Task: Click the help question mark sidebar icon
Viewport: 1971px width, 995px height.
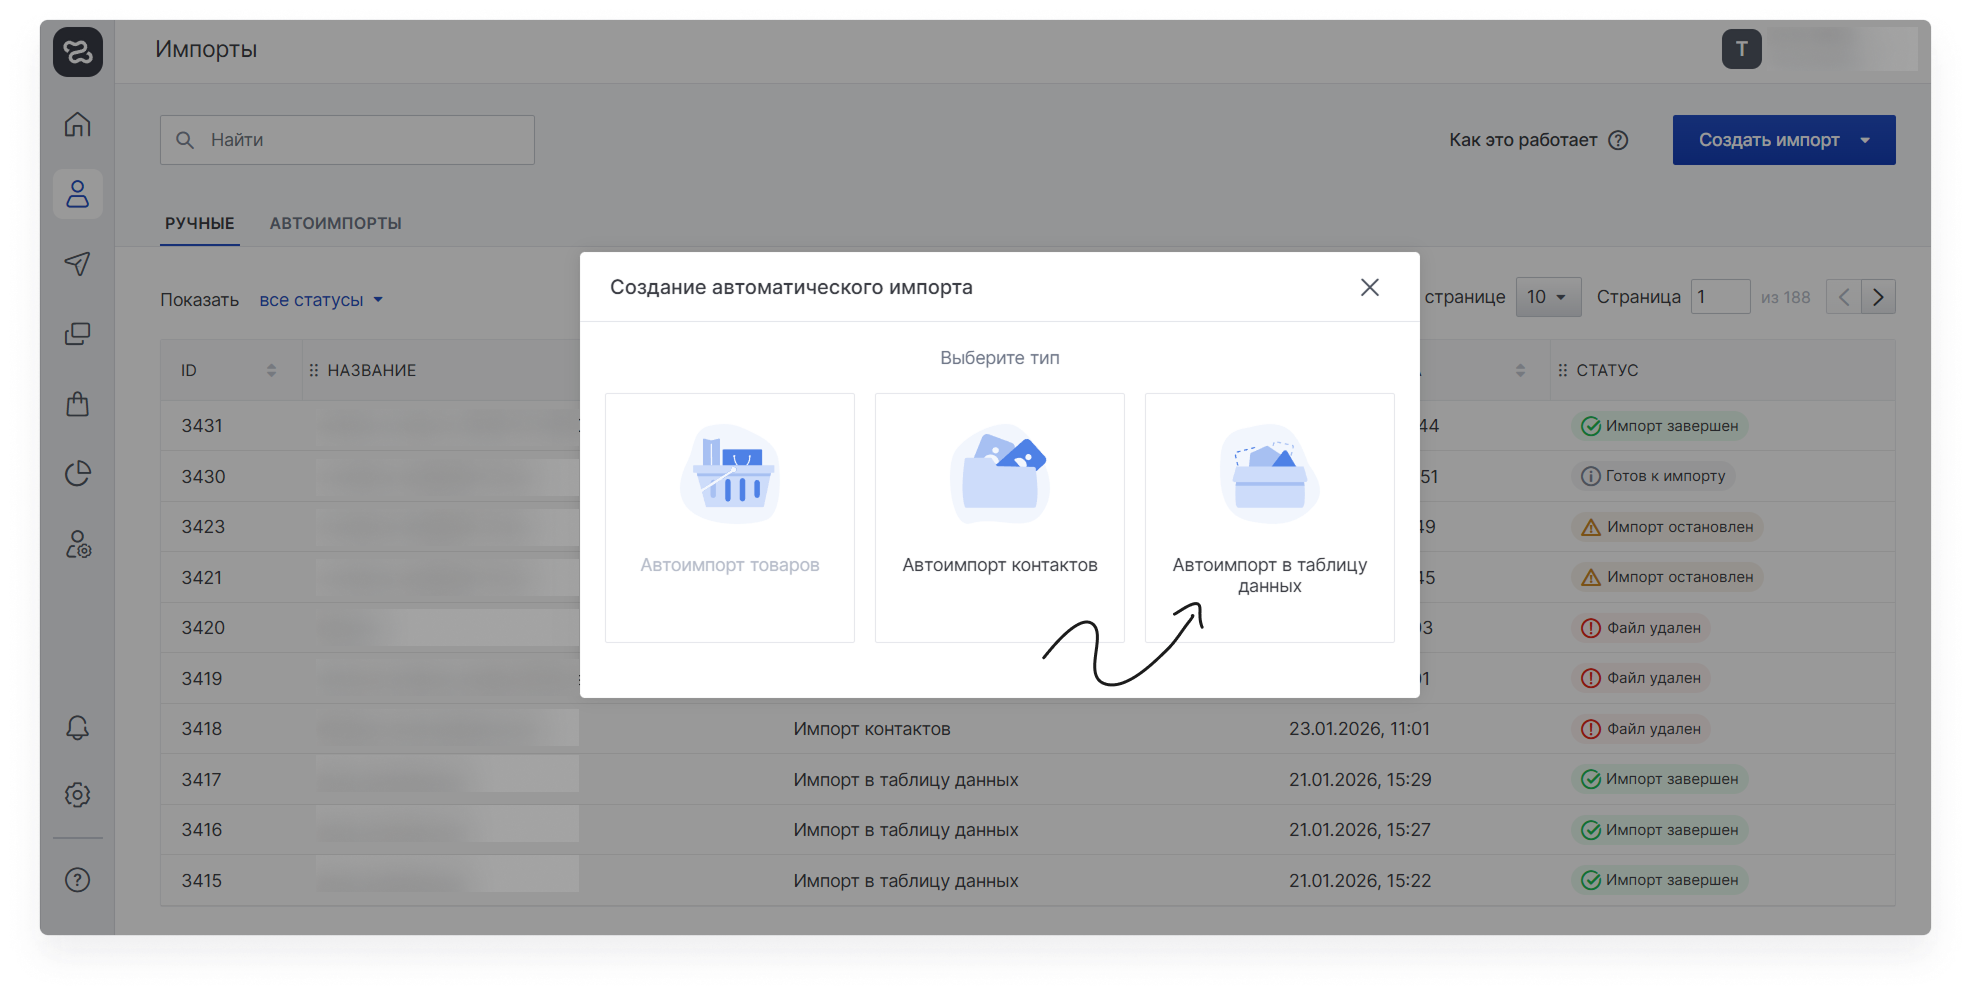Action: [x=78, y=880]
